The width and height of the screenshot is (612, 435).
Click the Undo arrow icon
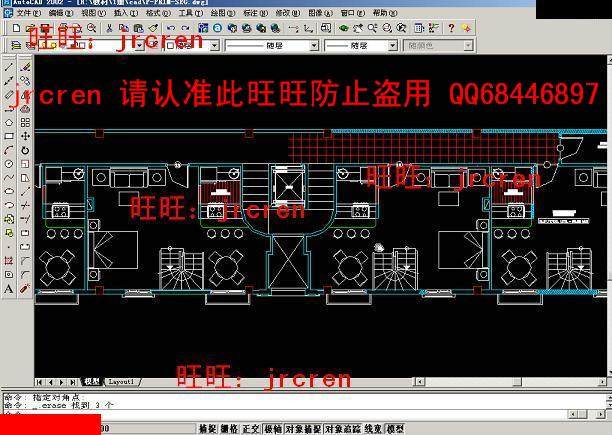tap(171, 28)
